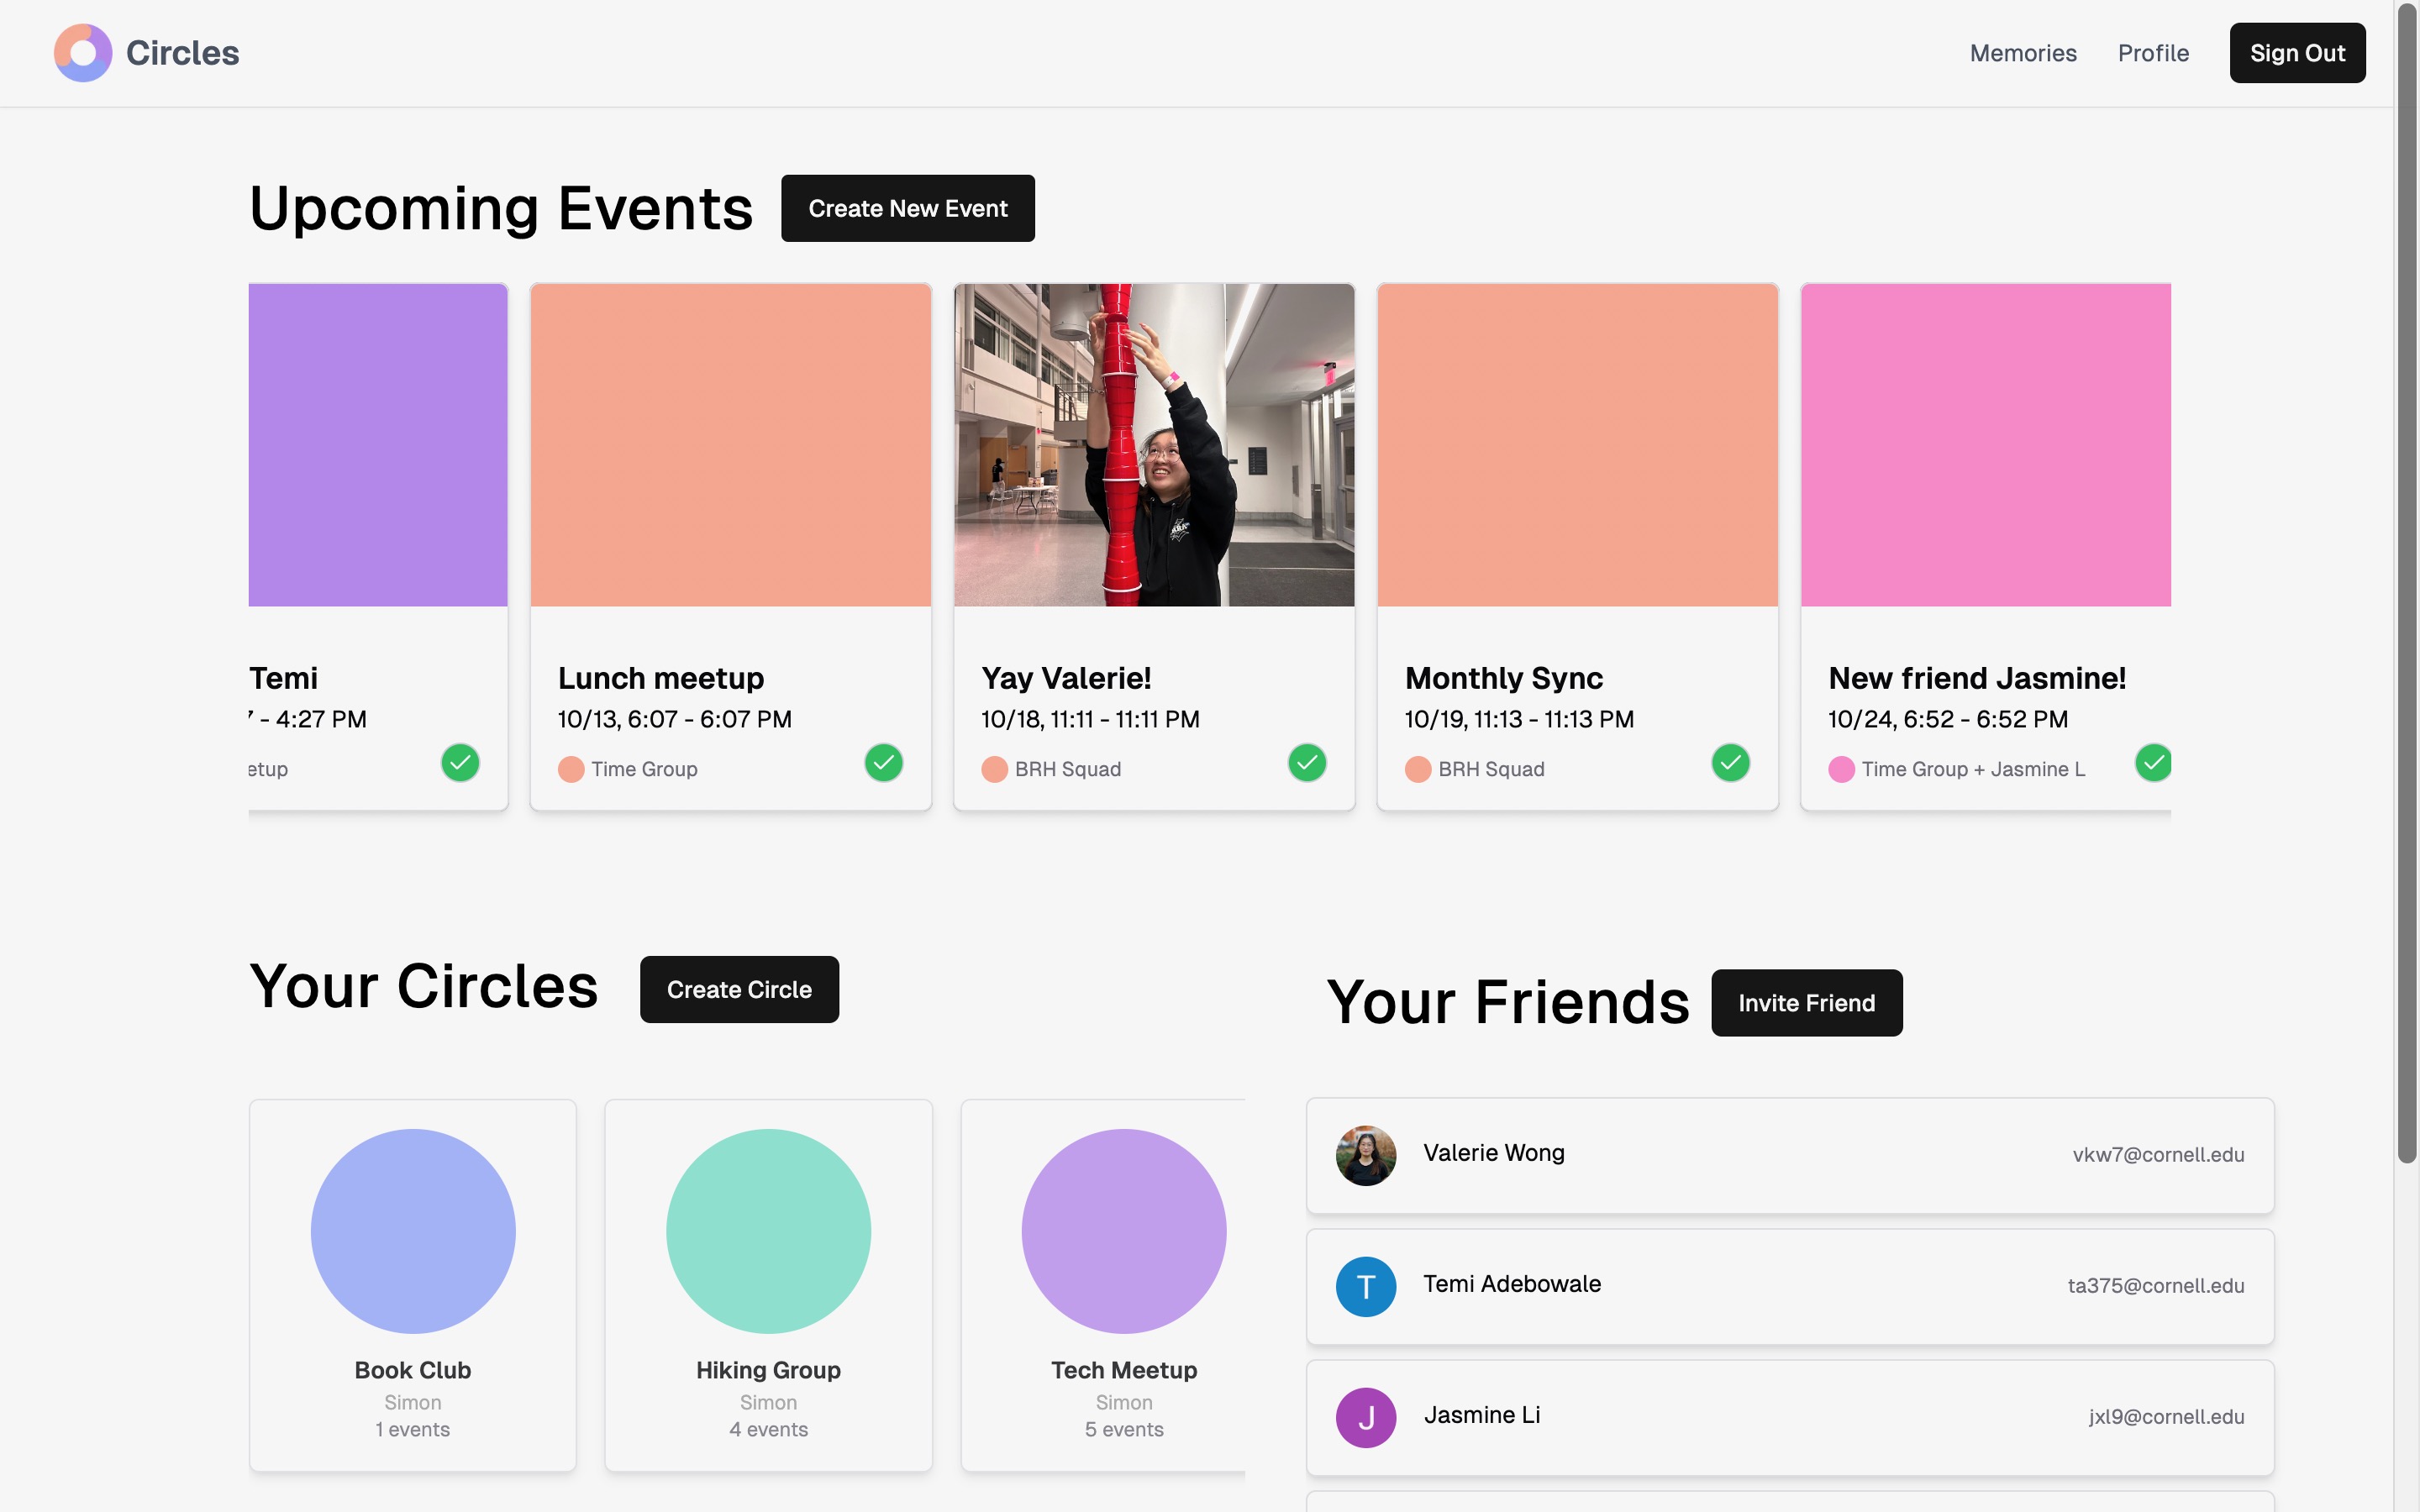The height and width of the screenshot is (1512, 2420).
Task: Click the Invite Friend button
Action: (x=1806, y=1003)
